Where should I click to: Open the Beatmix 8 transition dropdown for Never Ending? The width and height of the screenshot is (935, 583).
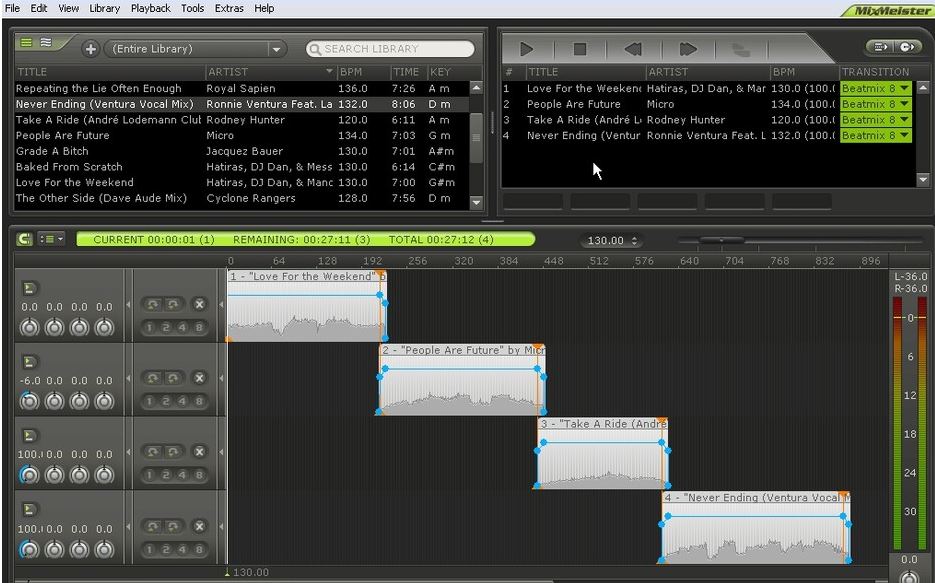pos(875,135)
